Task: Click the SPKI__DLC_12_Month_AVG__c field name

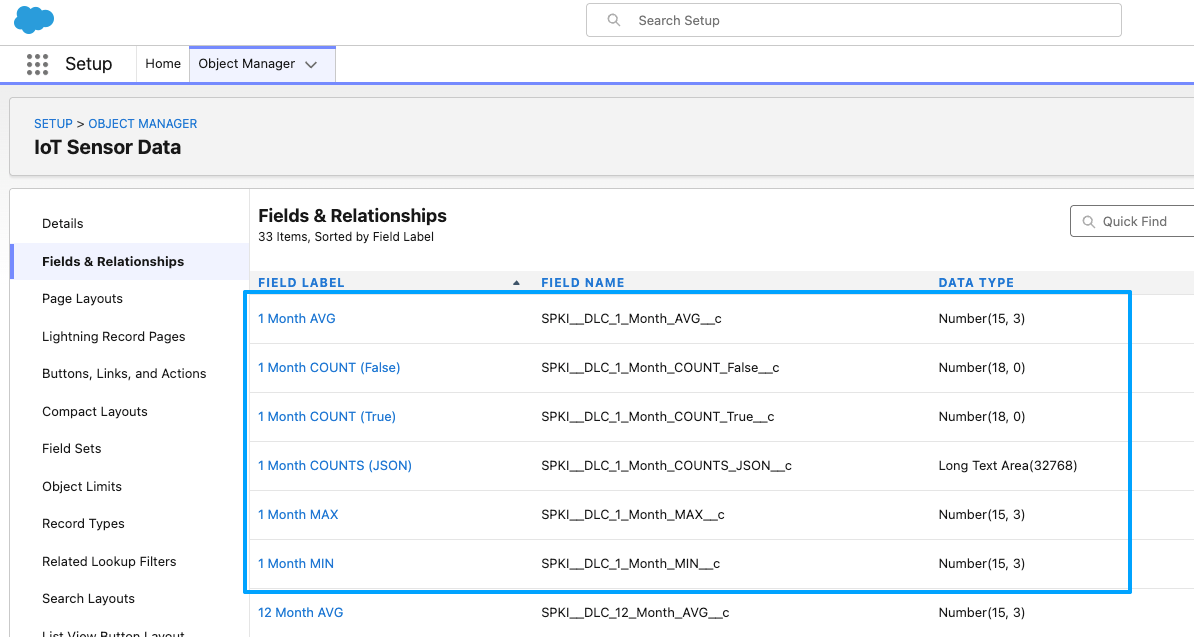Action: [x=635, y=613]
